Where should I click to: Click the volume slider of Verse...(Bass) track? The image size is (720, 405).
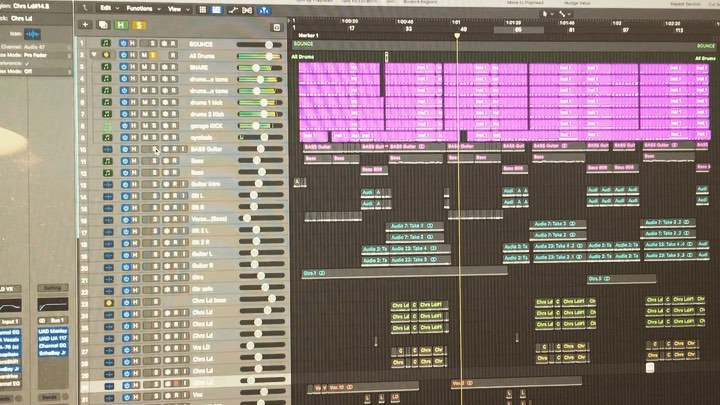[262, 218]
